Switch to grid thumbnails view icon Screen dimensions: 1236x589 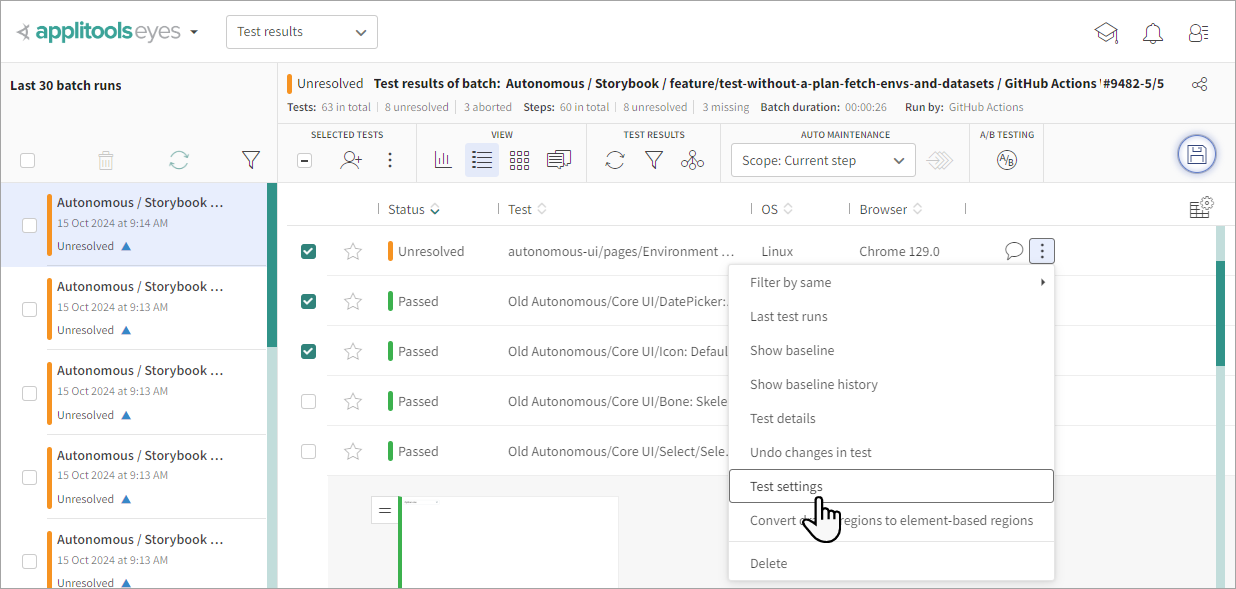pos(519,160)
